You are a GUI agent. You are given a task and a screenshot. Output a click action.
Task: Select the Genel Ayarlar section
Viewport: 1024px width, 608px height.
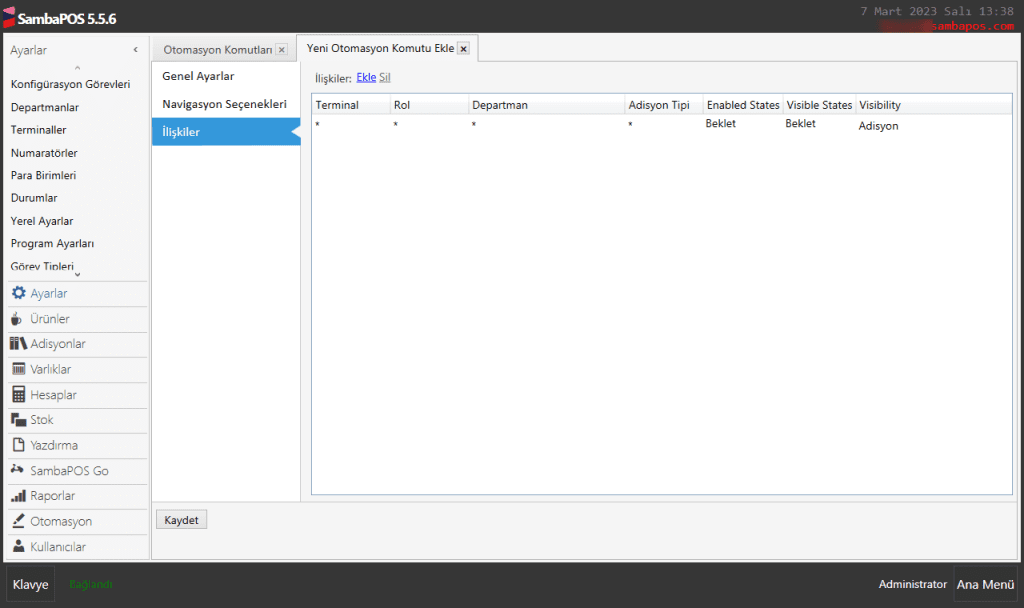click(x=198, y=76)
